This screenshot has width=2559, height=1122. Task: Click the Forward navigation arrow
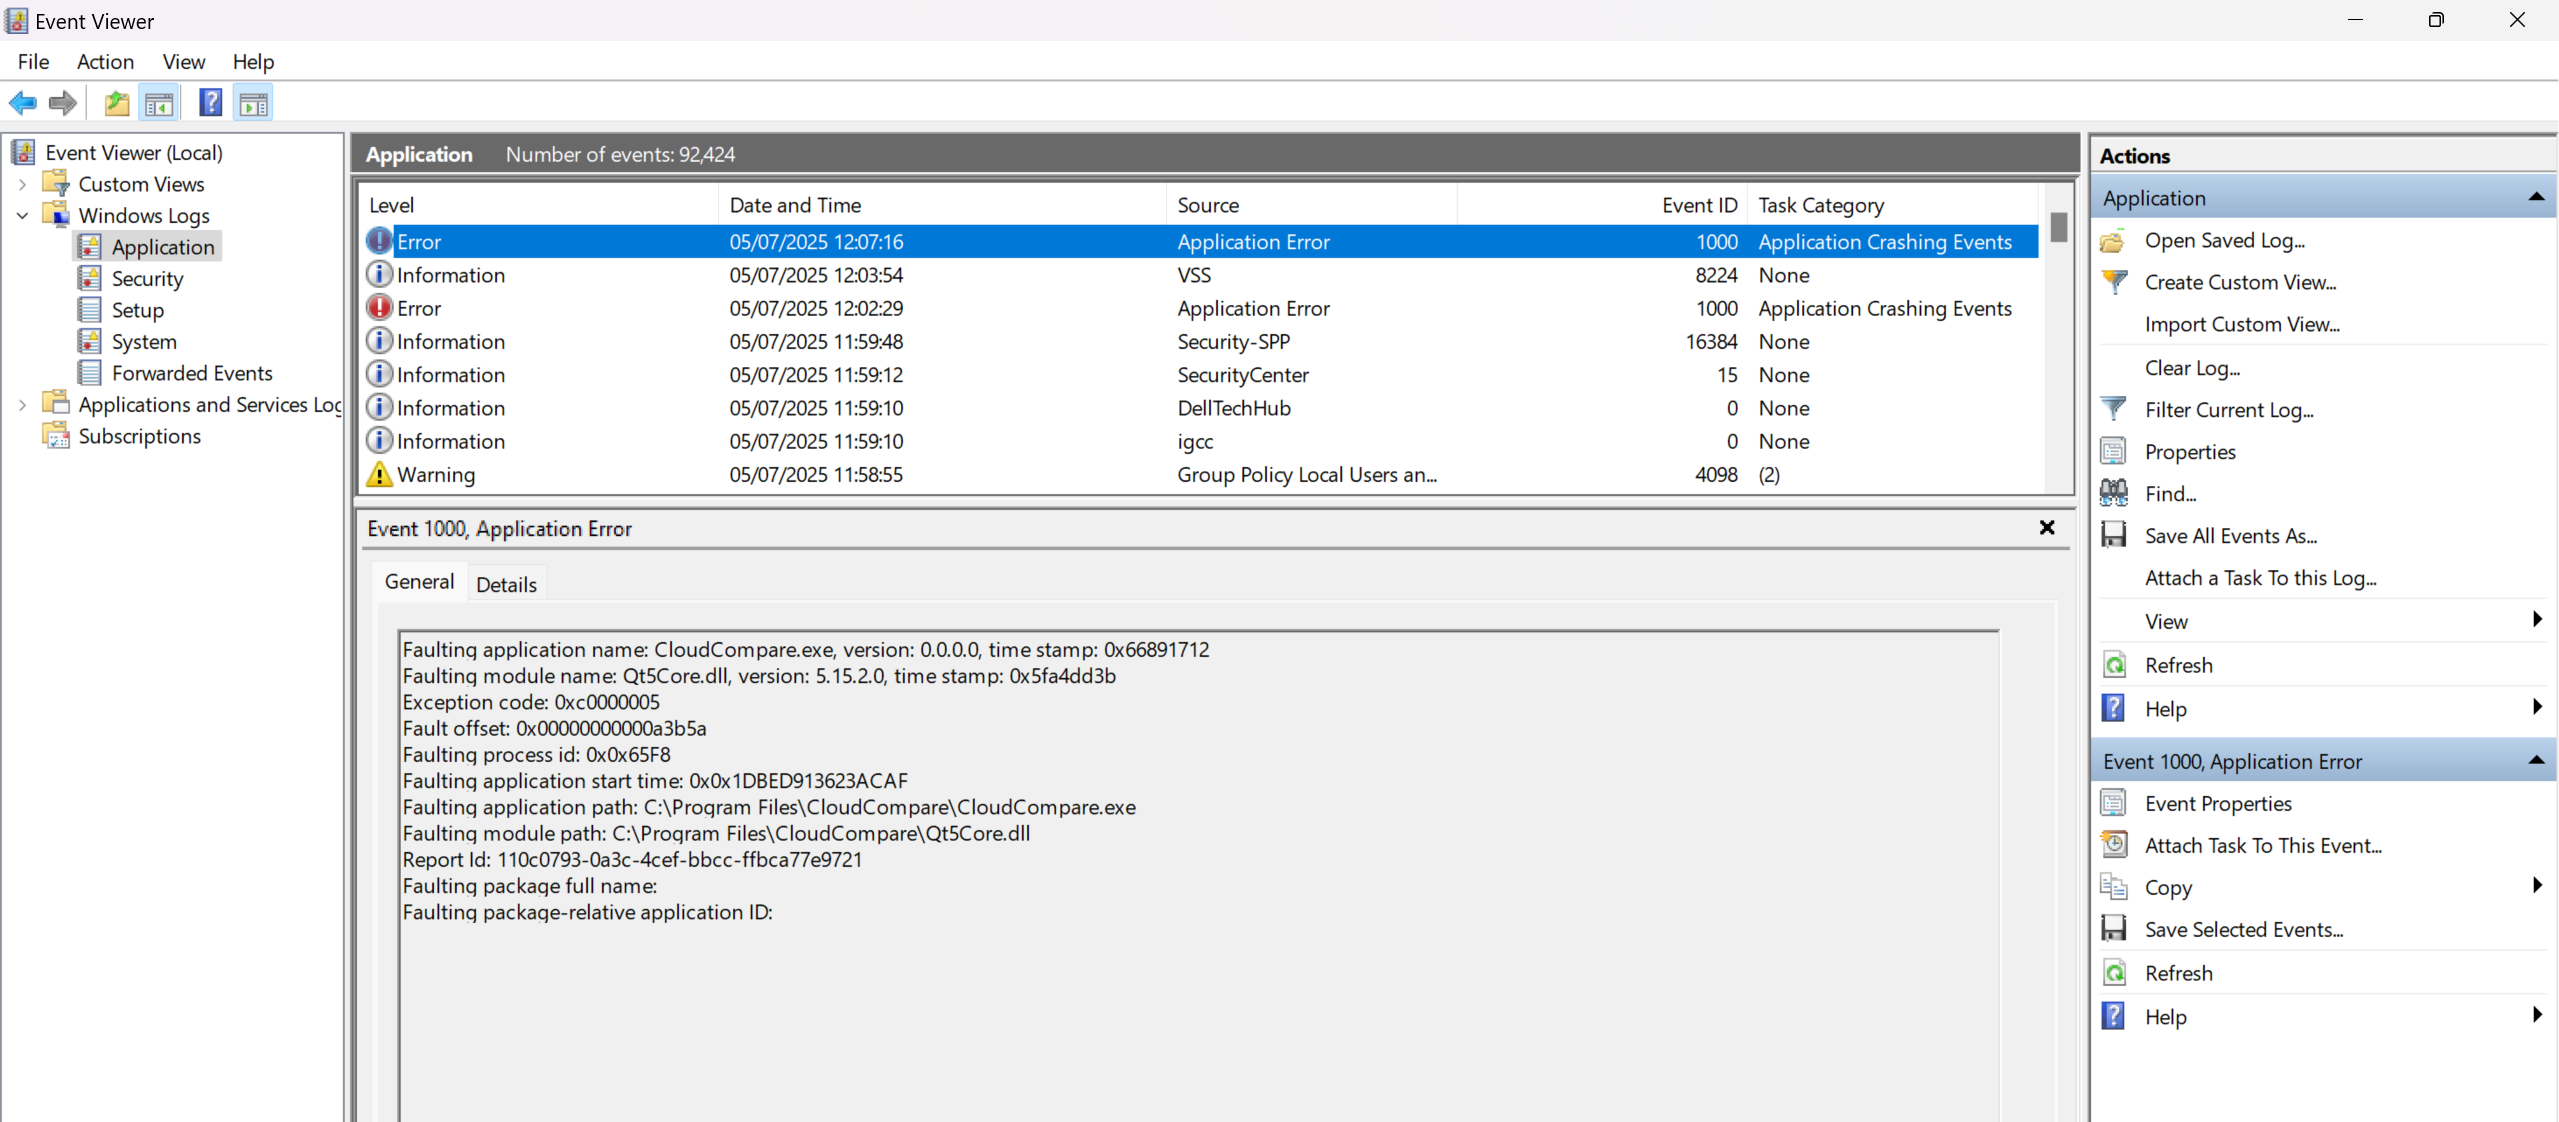tap(62, 102)
